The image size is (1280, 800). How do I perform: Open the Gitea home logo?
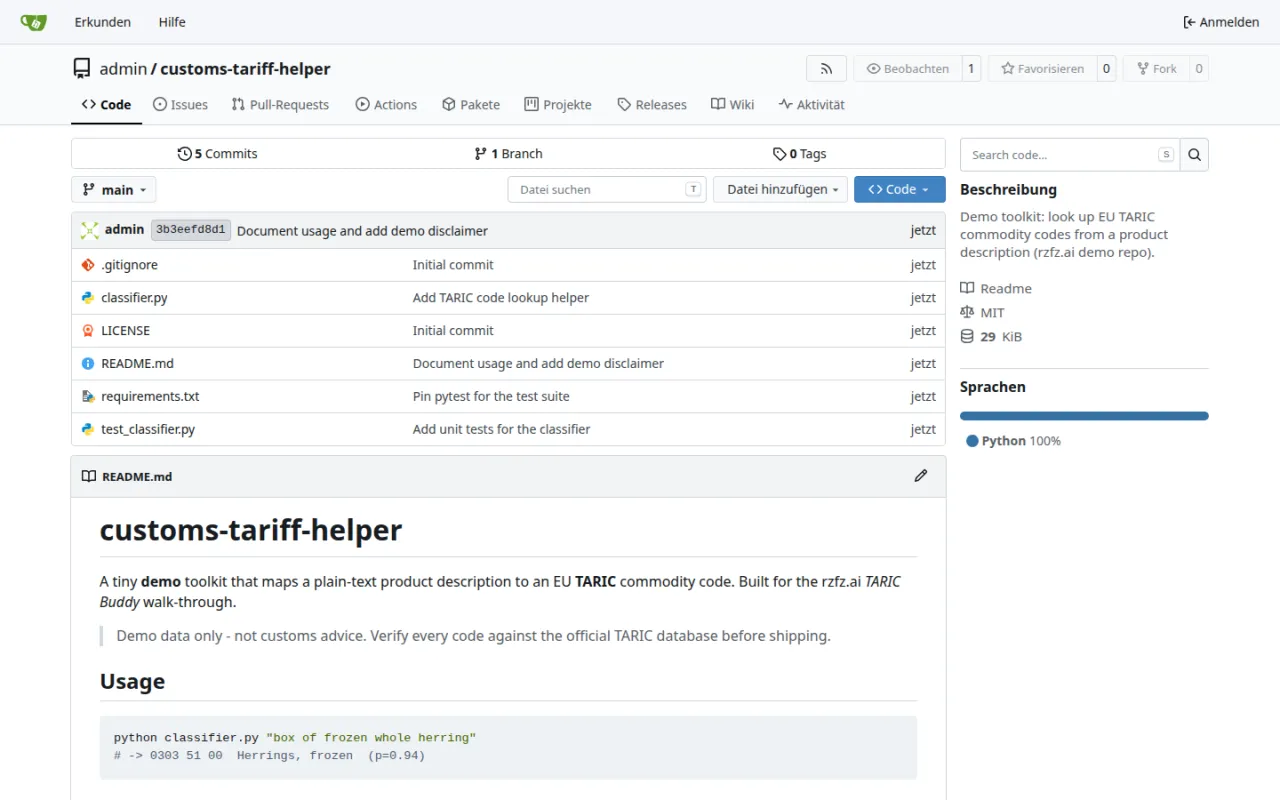(x=33, y=22)
